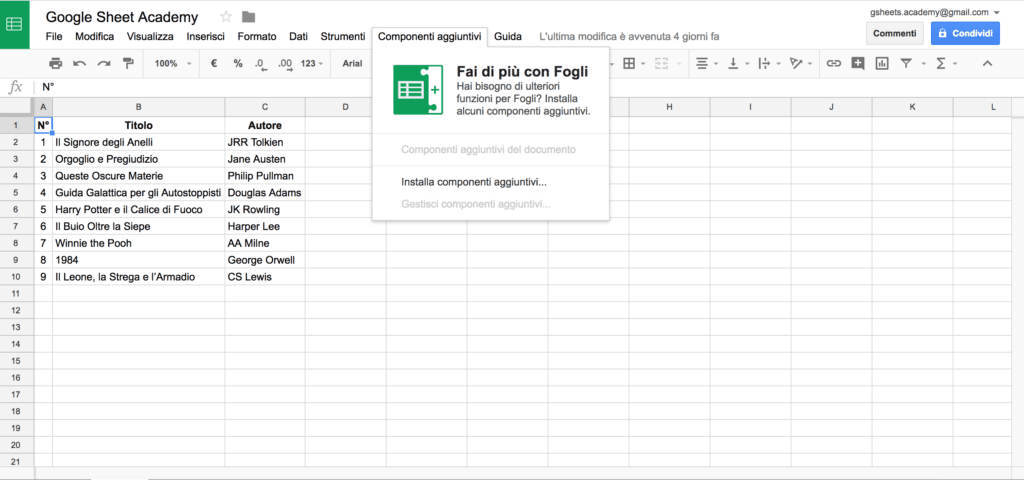
Task: Click the Text wrapping icon
Action: (764, 63)
